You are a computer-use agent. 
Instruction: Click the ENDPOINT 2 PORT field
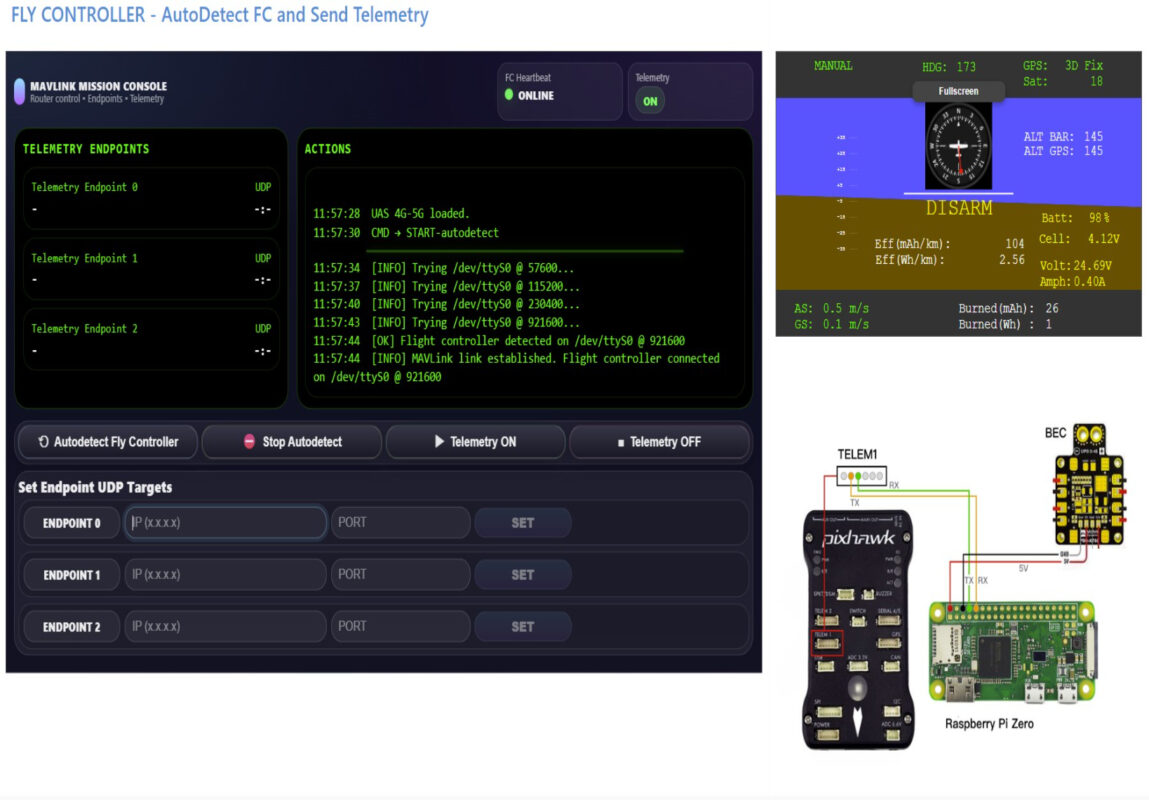pyautogui.click(x=400, y=627)
